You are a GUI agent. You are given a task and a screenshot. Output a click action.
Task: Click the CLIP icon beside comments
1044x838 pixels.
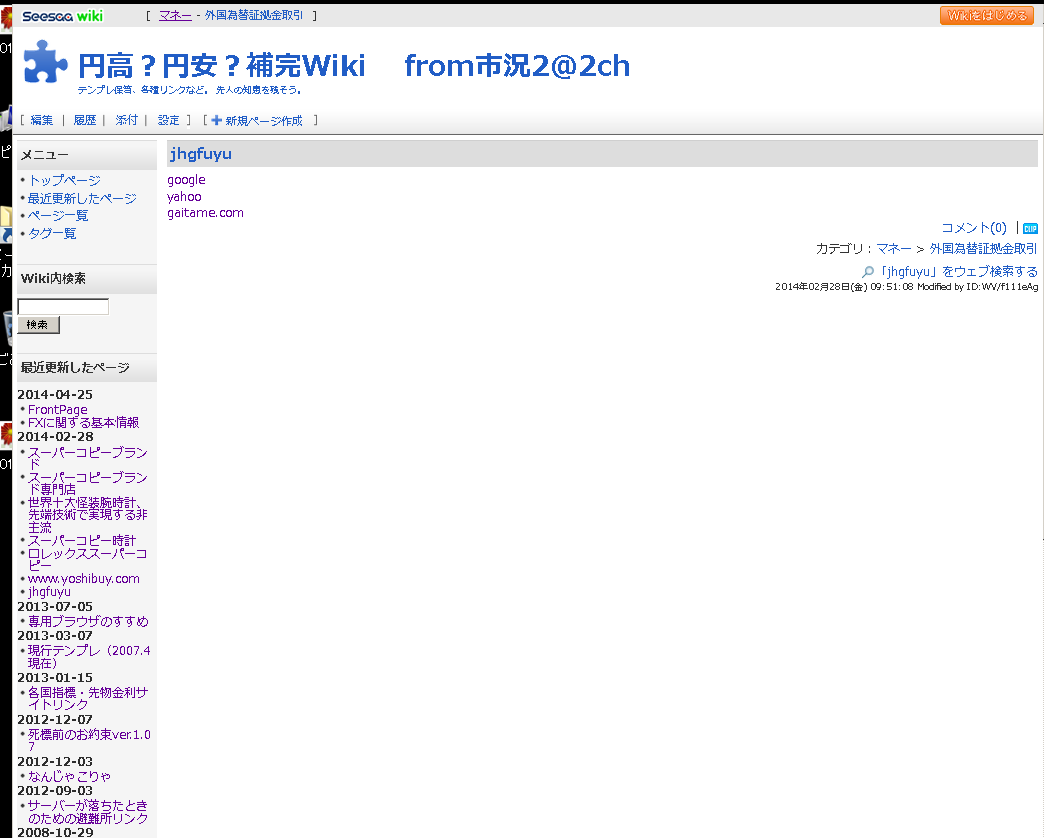click(x=1030, y=228)
